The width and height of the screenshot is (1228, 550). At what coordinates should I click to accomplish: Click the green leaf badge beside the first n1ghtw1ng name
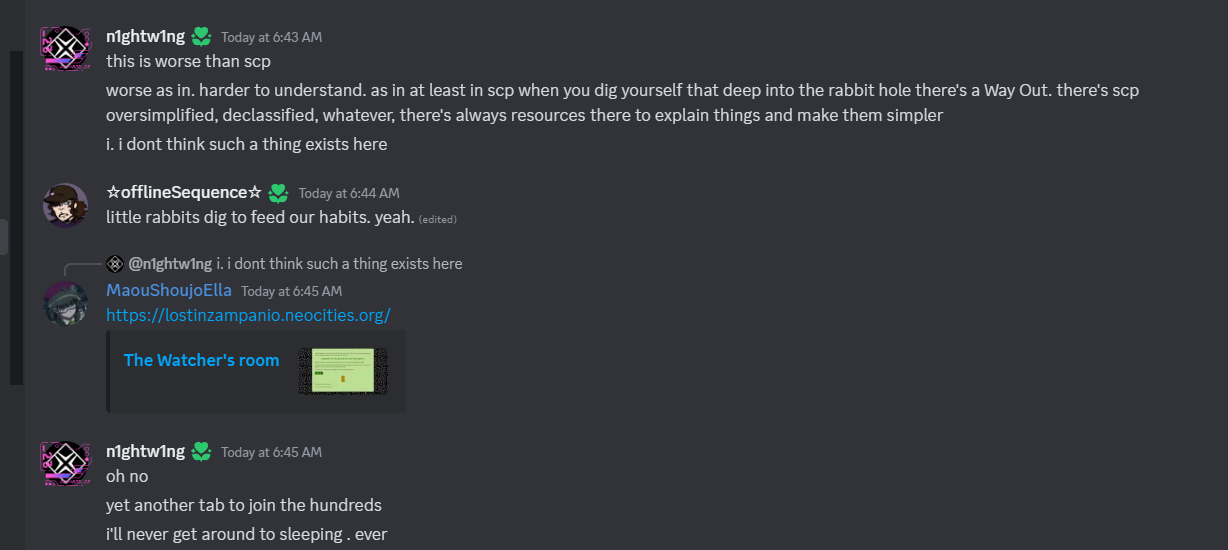(x=201, y=37)
